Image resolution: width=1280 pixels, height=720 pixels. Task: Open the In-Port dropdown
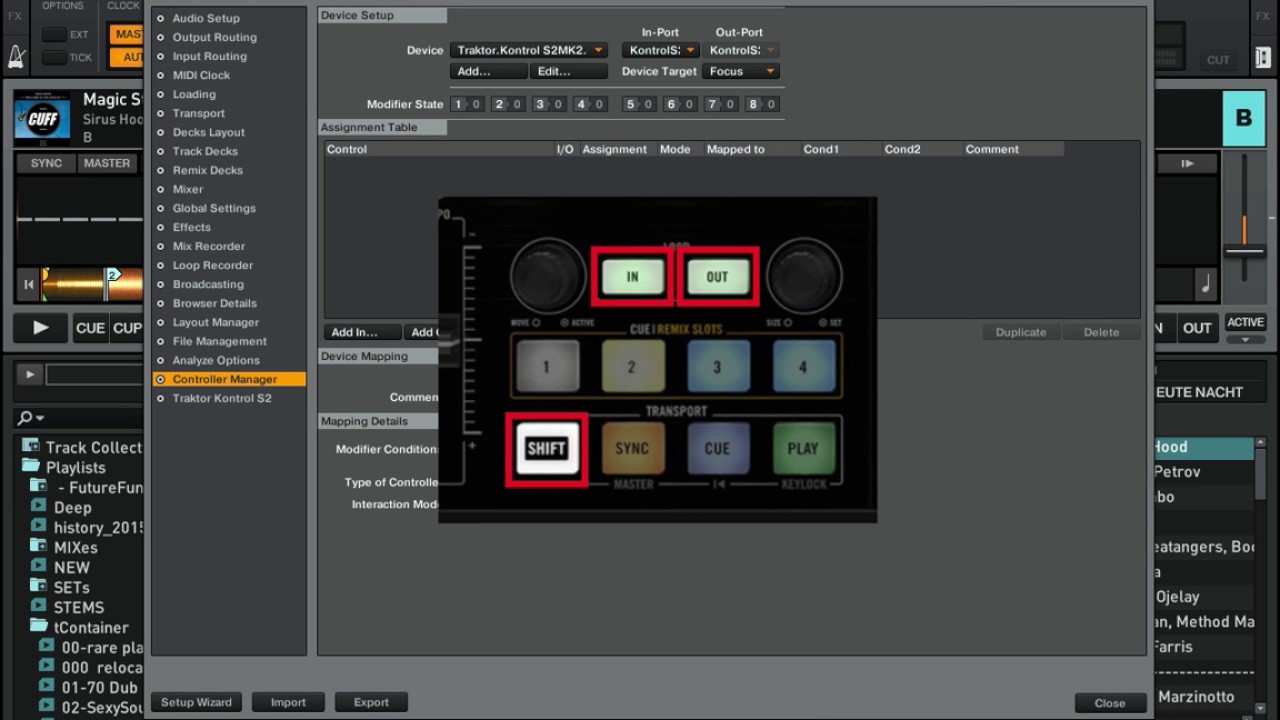coord(661,50)
